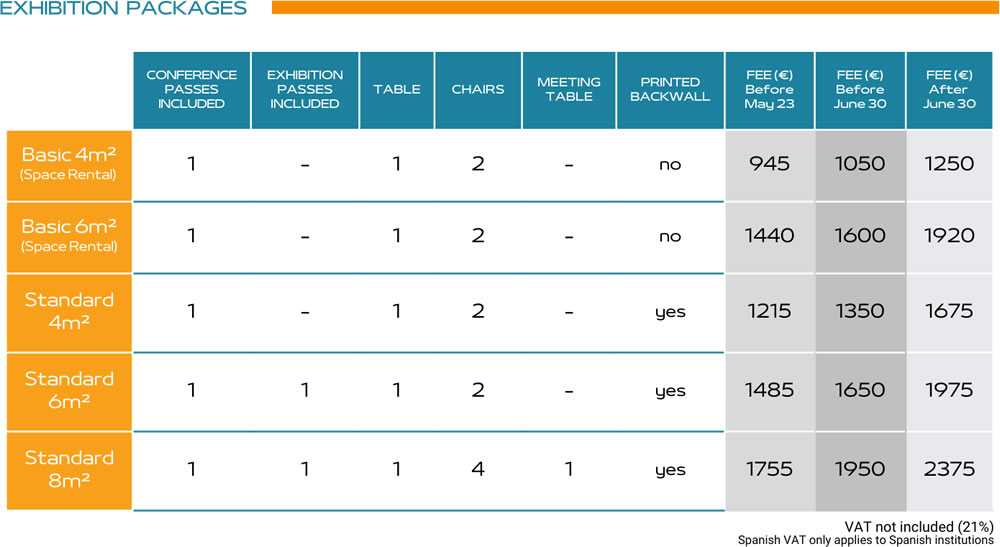This screenshot has height=547, width=1000.
Task: Select the Basic 4m² package label
Action: [x=70, y=164]
